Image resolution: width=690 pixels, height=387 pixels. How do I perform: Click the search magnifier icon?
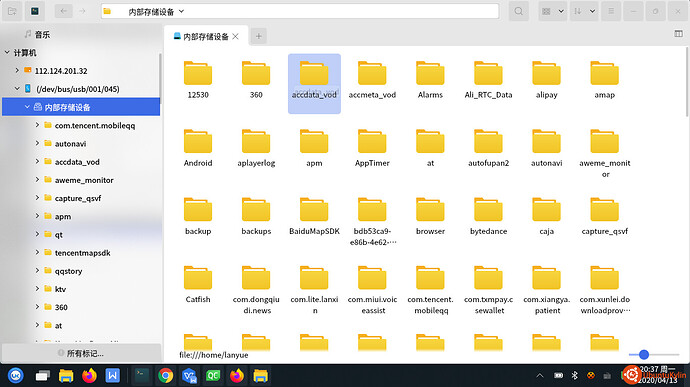[519, 11]
